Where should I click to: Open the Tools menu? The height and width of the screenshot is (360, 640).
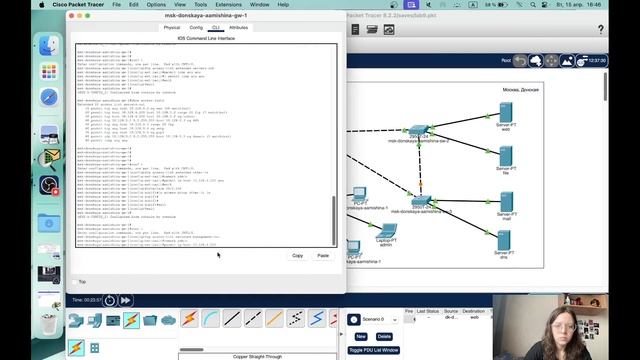(x=200, y=4)
